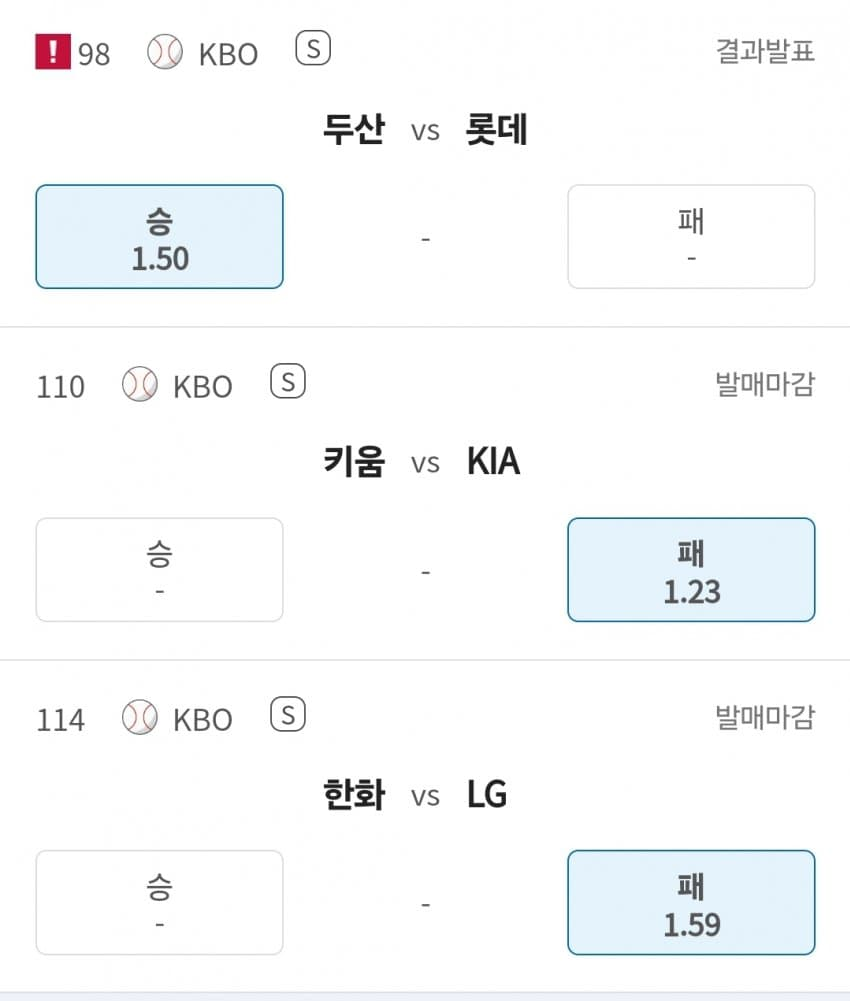
Task: Toggle the 승 1.50 bet for 두산
Action: tap(159, 237)
